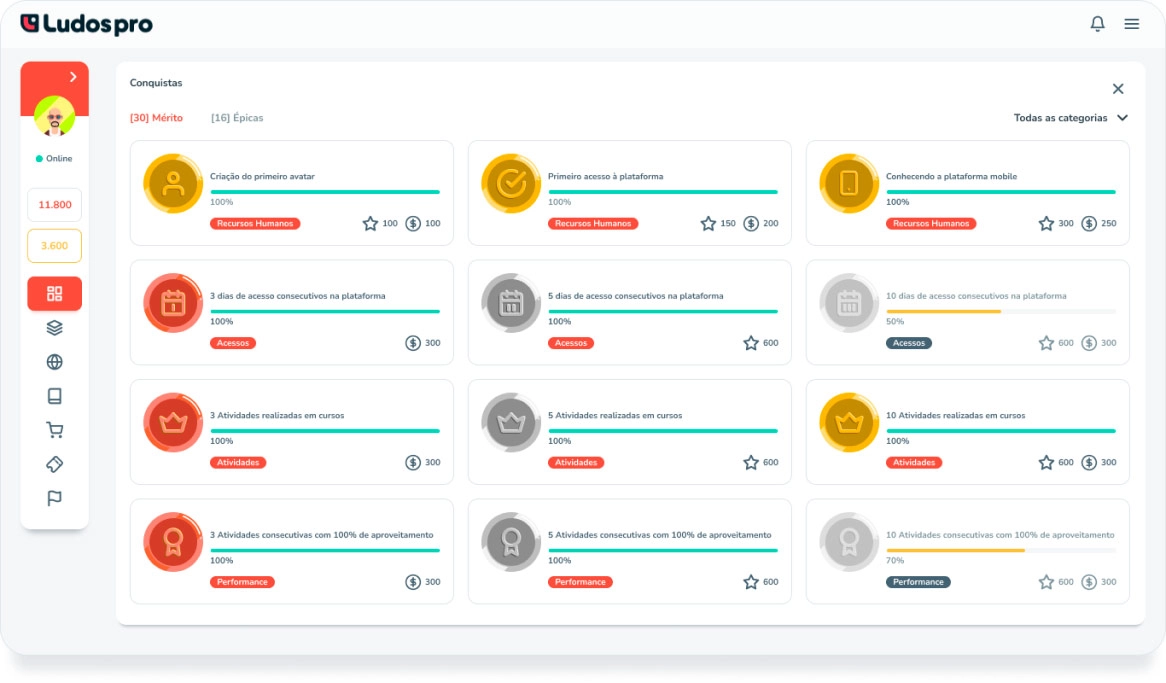The height and width of the screenshot is (683, 1166).
Task: Select the [30] Mérito tab
Action: (156, 118)
